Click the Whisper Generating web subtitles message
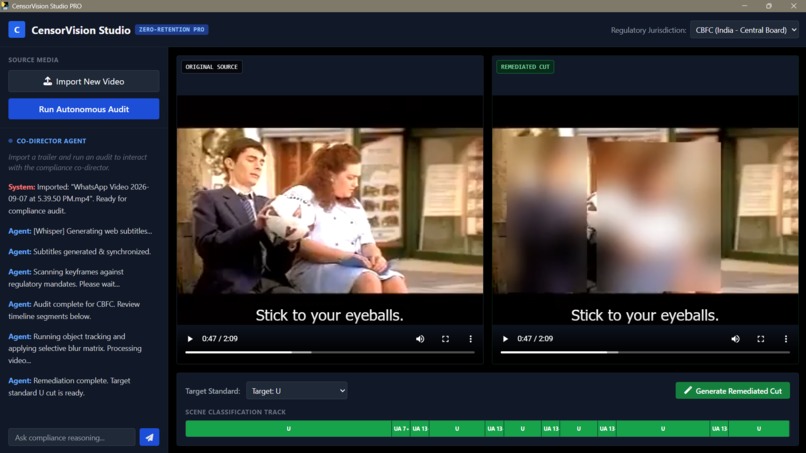The width and height of the screenshot is (806, 453). click(80, 231)
